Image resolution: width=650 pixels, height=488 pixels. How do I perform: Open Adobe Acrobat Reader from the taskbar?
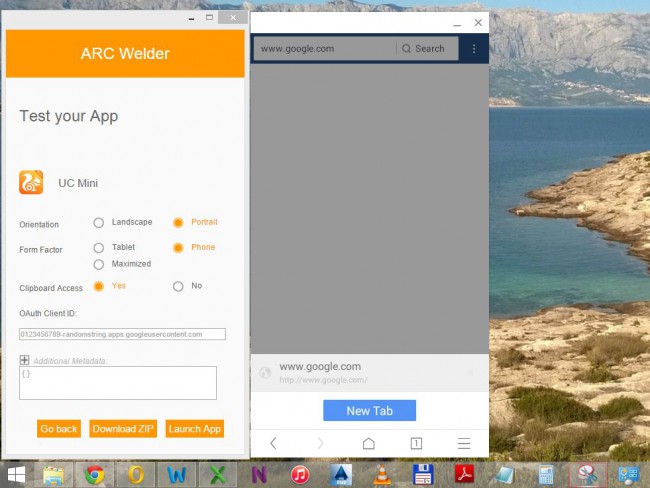(x=464, y=475)
